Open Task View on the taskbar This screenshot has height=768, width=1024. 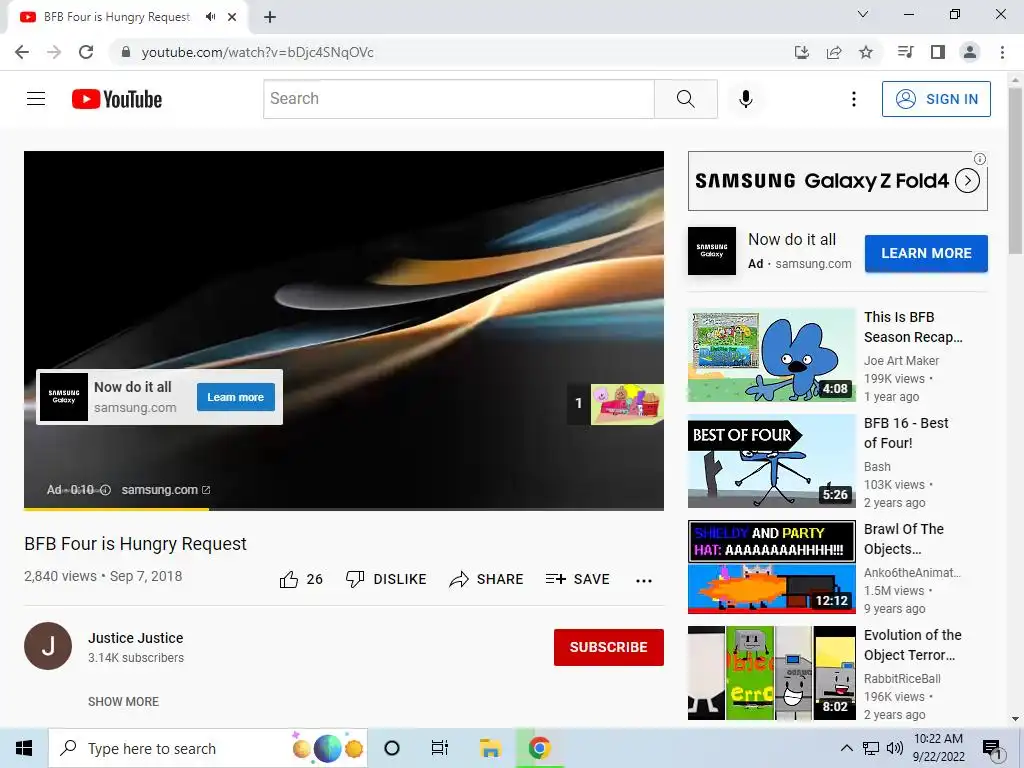click(x=440, y=748)
